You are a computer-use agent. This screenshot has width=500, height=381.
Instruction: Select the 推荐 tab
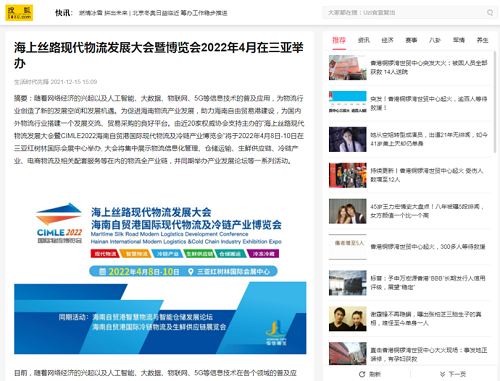coord(339,40)
